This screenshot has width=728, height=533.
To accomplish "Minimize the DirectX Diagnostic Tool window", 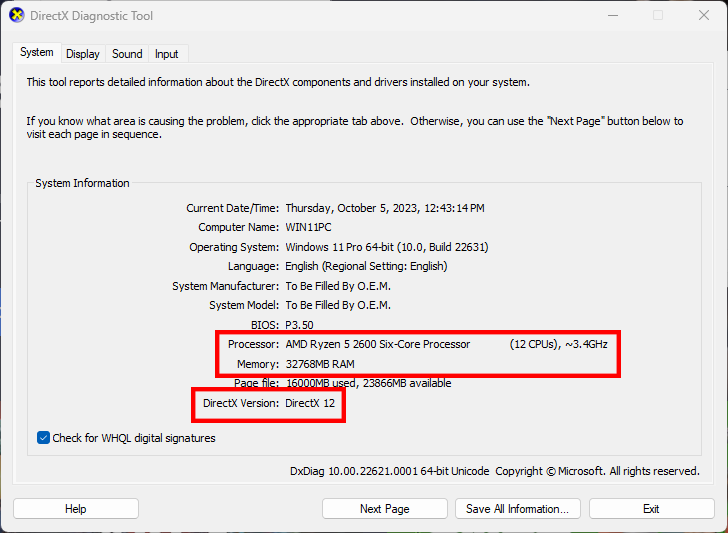I will coord(613,15).
